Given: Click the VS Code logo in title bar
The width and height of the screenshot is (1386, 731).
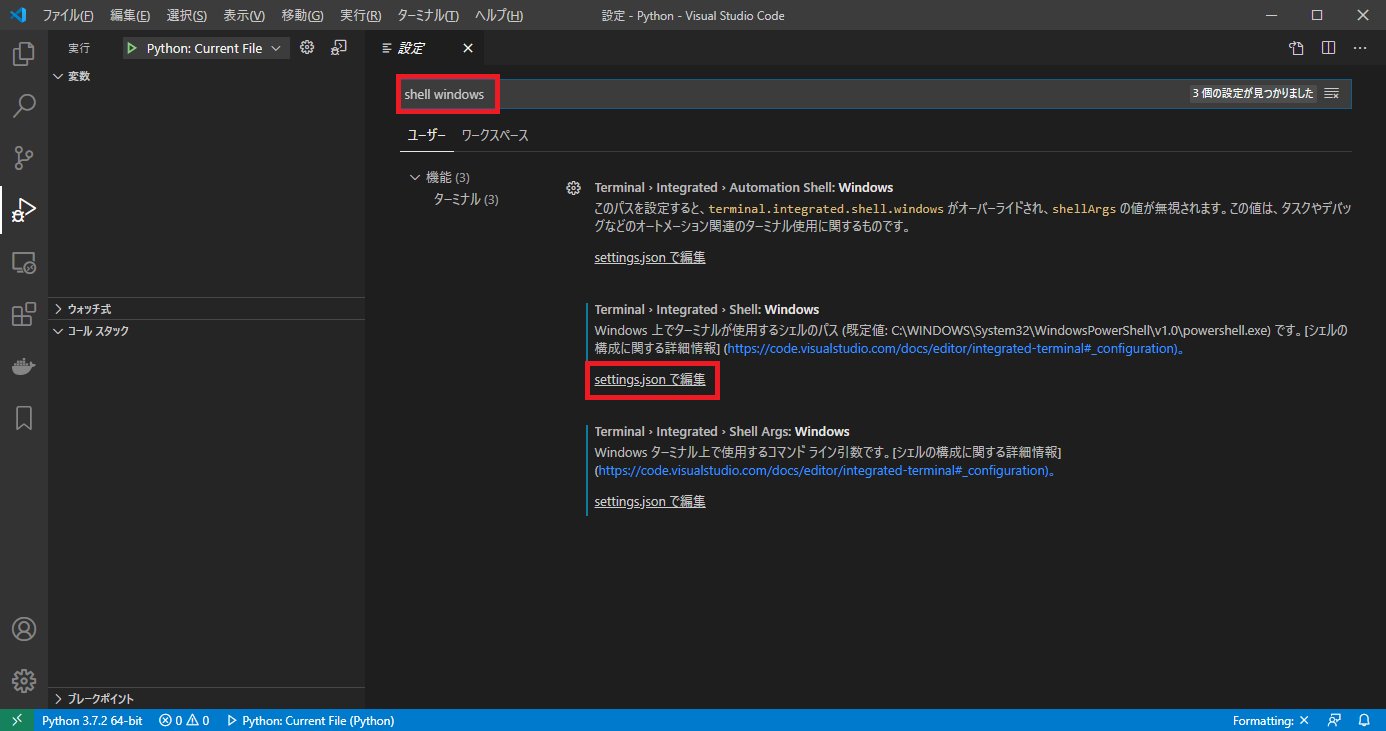Looking at the screenshot, I should click(17, 16).
